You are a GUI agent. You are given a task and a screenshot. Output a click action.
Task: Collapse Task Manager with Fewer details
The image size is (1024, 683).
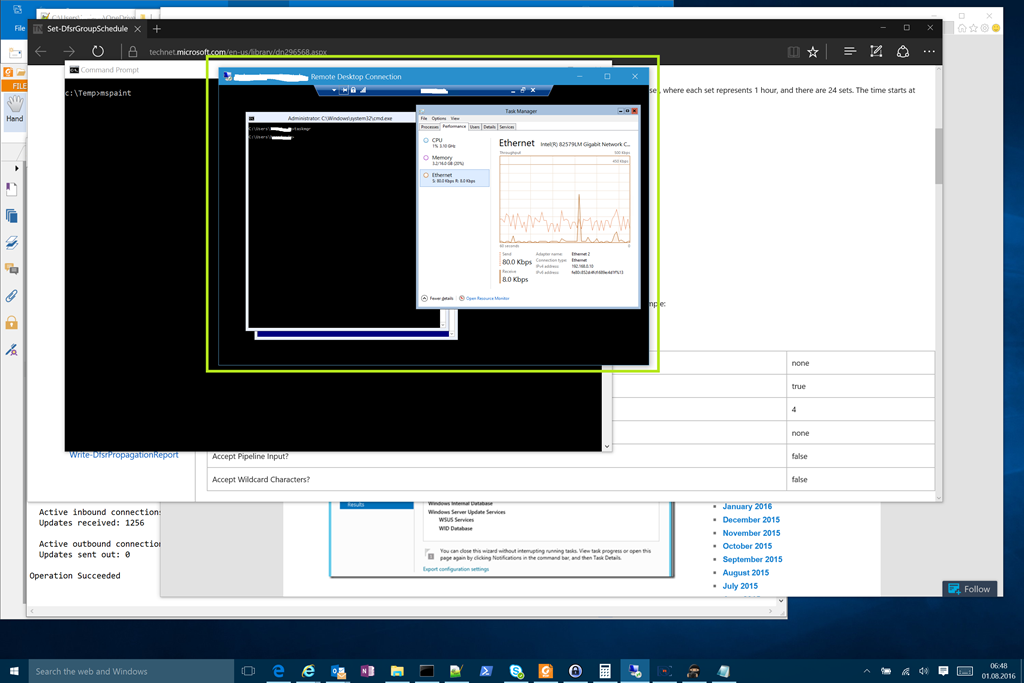(437, 298)
